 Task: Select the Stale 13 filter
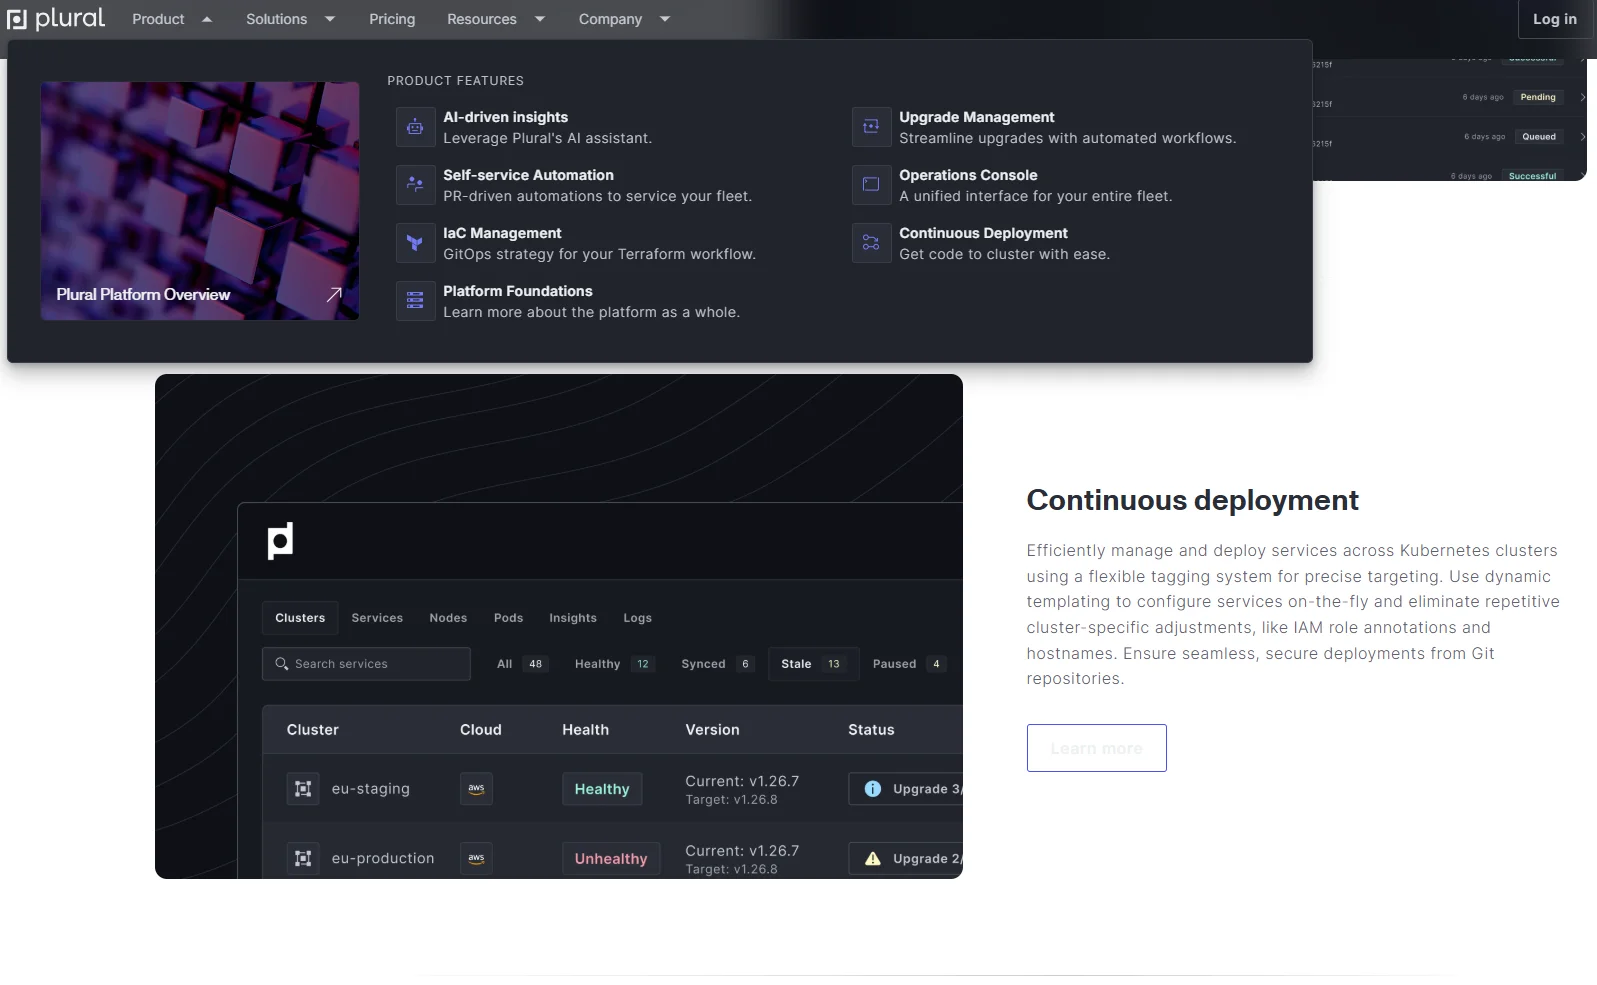pyautogui.click(x=813, y=664)
